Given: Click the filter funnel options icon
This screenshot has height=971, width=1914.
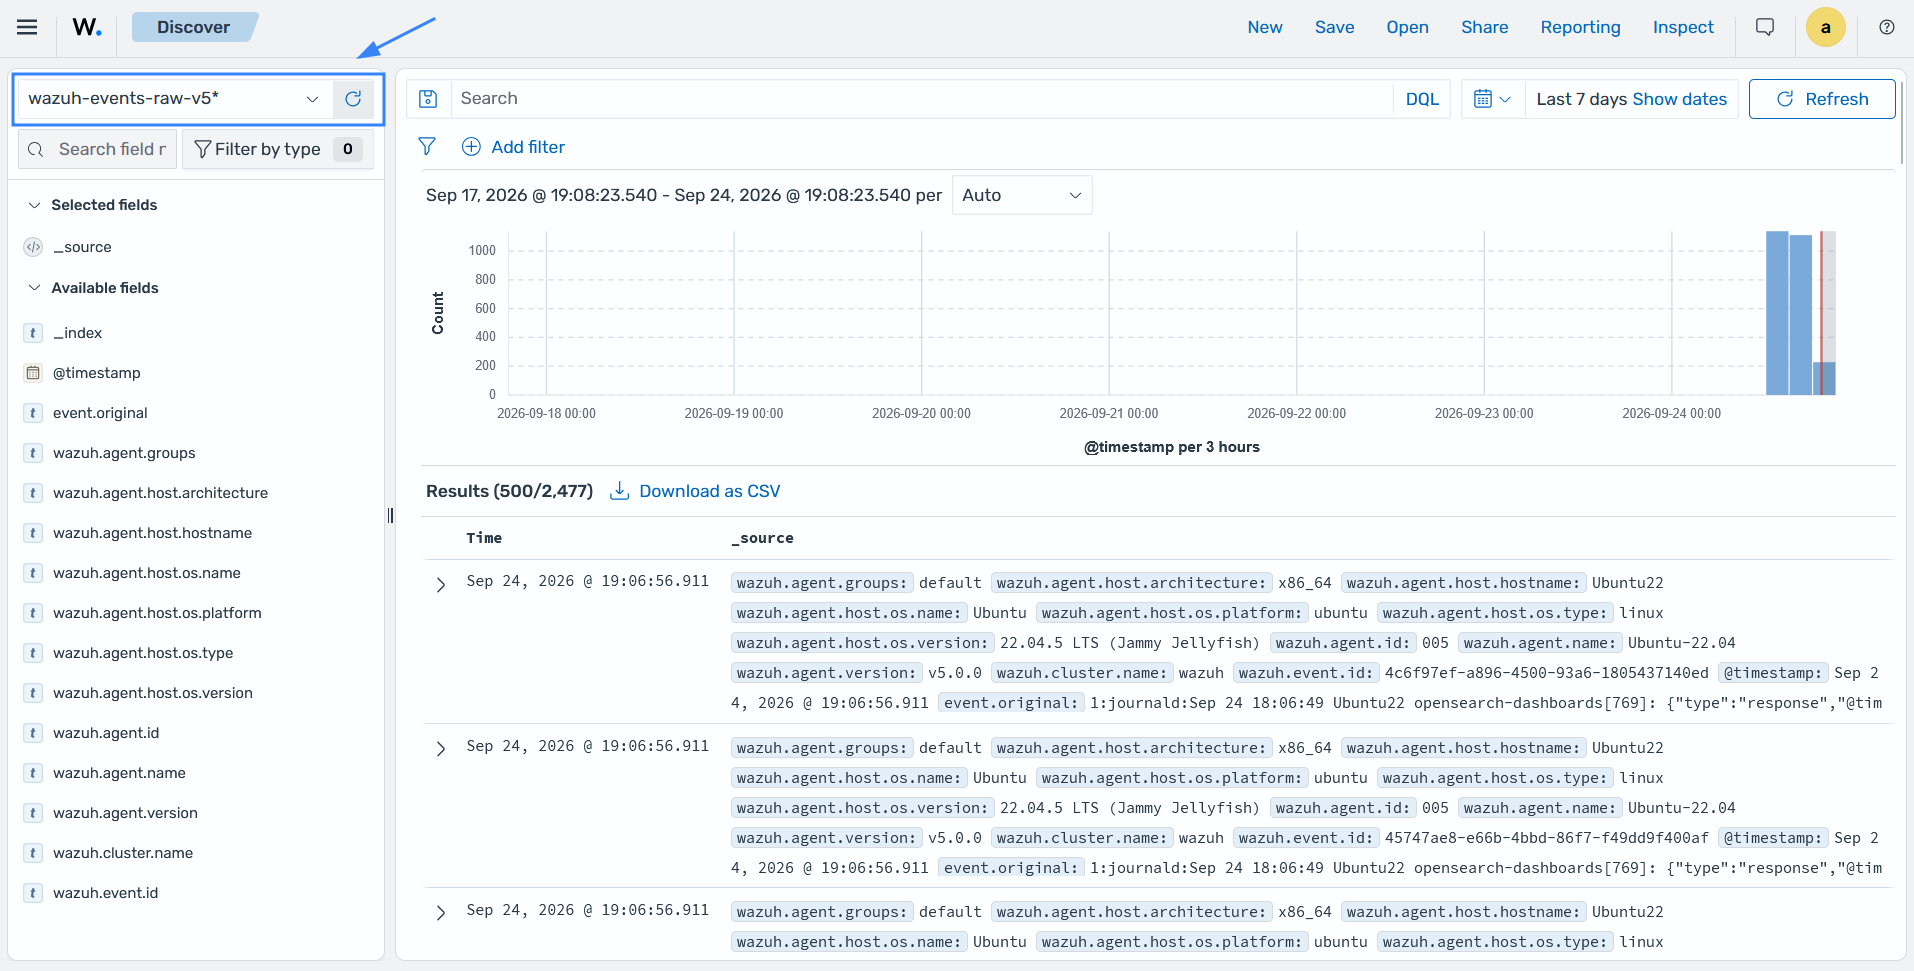Looking at the screenshot, I should pos(427,147).
